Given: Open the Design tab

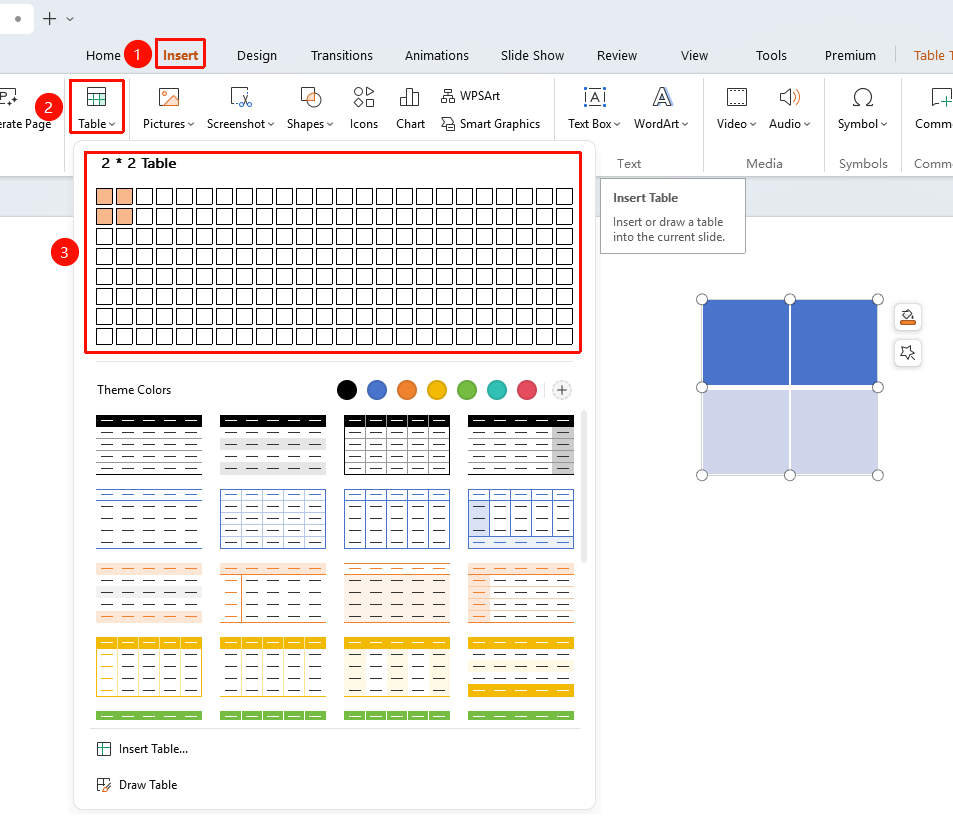Looking at the screenshot, I should click(x=256, y=55).
